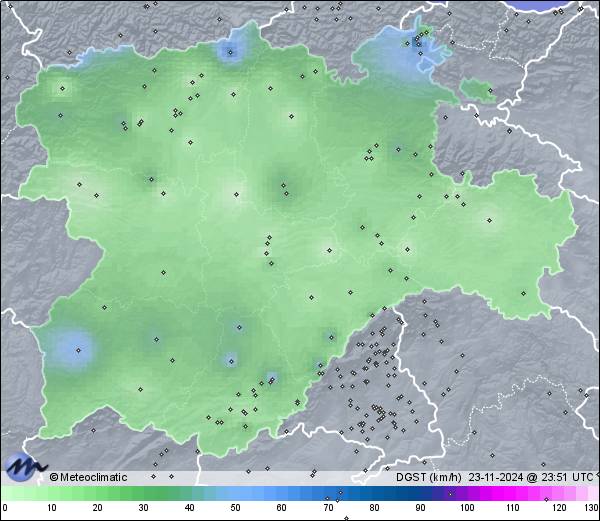
Task: Click scale label 50
Action: pos(235,508)
